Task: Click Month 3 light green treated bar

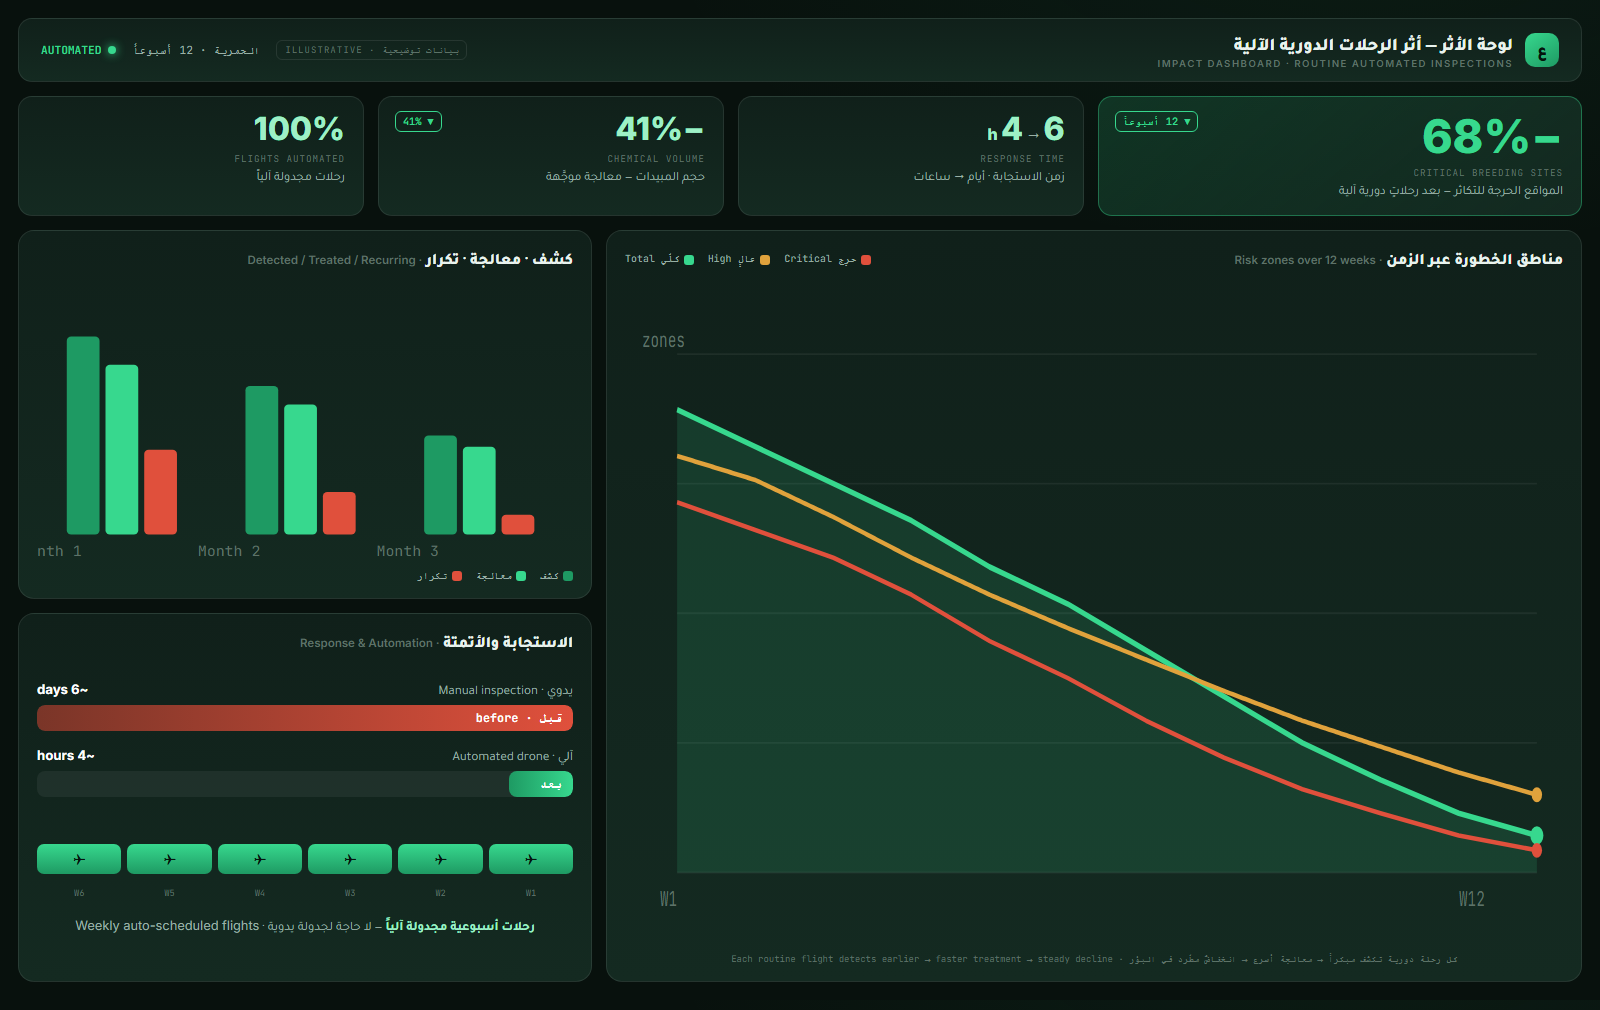Action: pyautogui.click(x=479, y=490)
